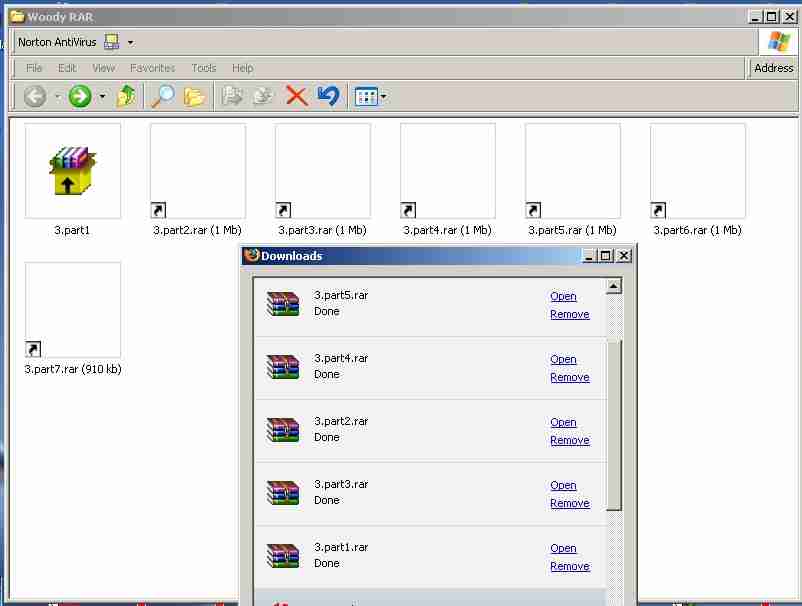The image size is (802, 606).
Task: Click the blue Undo toolbar icon
Action: click(x=328, y=96)
